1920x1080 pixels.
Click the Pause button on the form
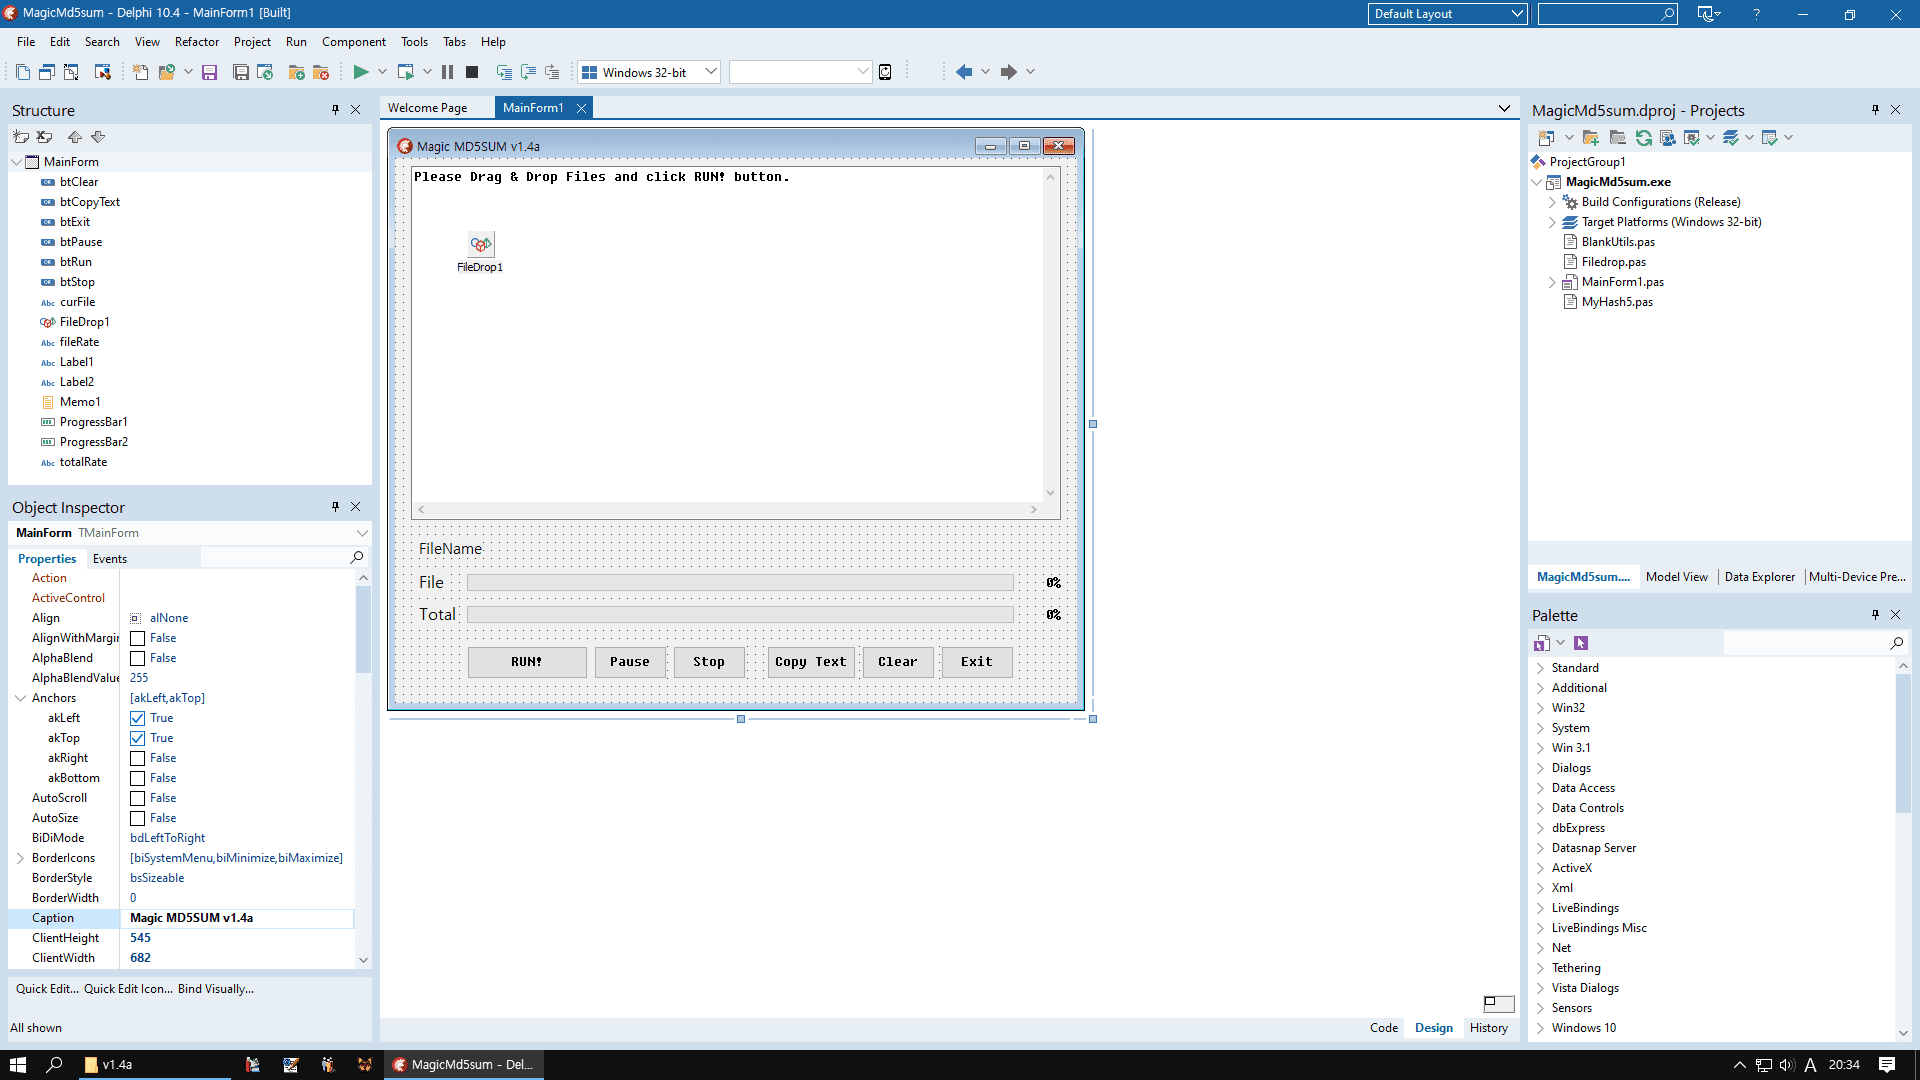click(630, 662)
